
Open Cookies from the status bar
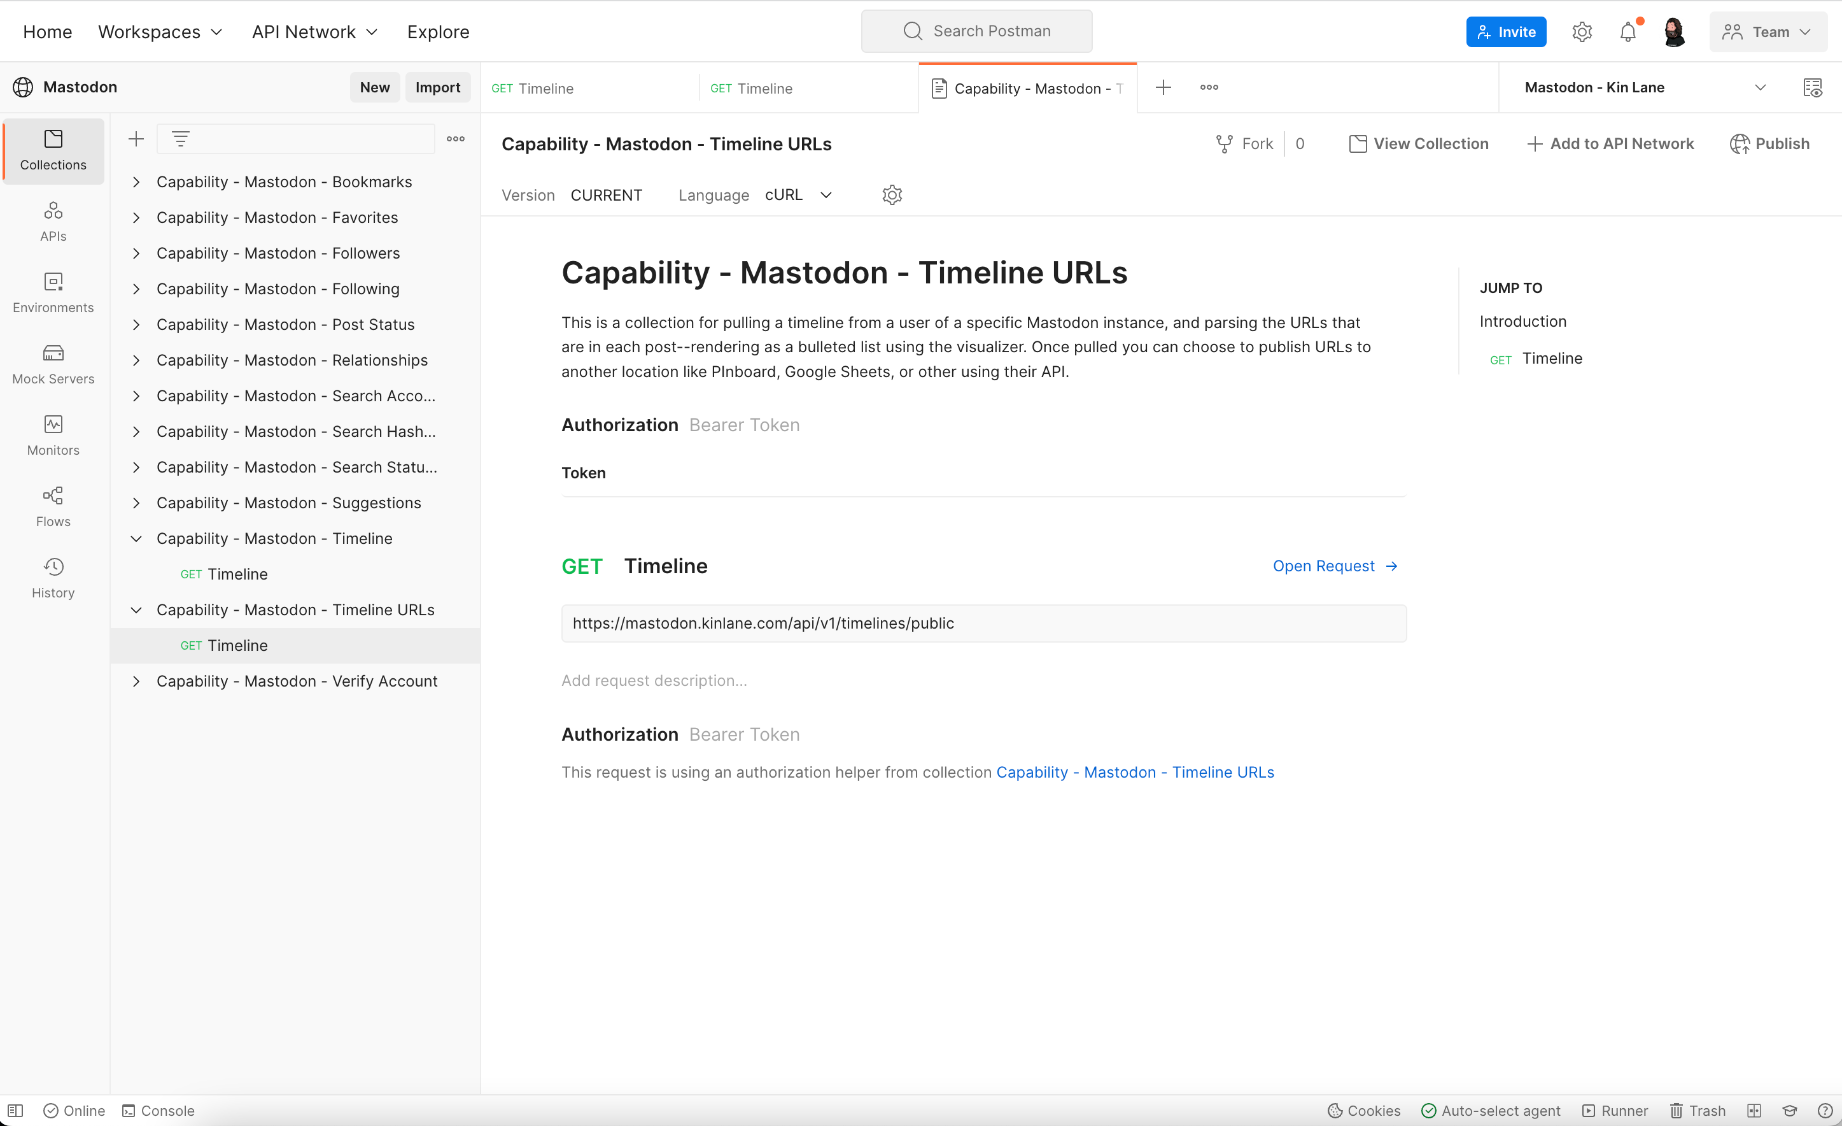pyautogui.click(x=1364, y=1111)
